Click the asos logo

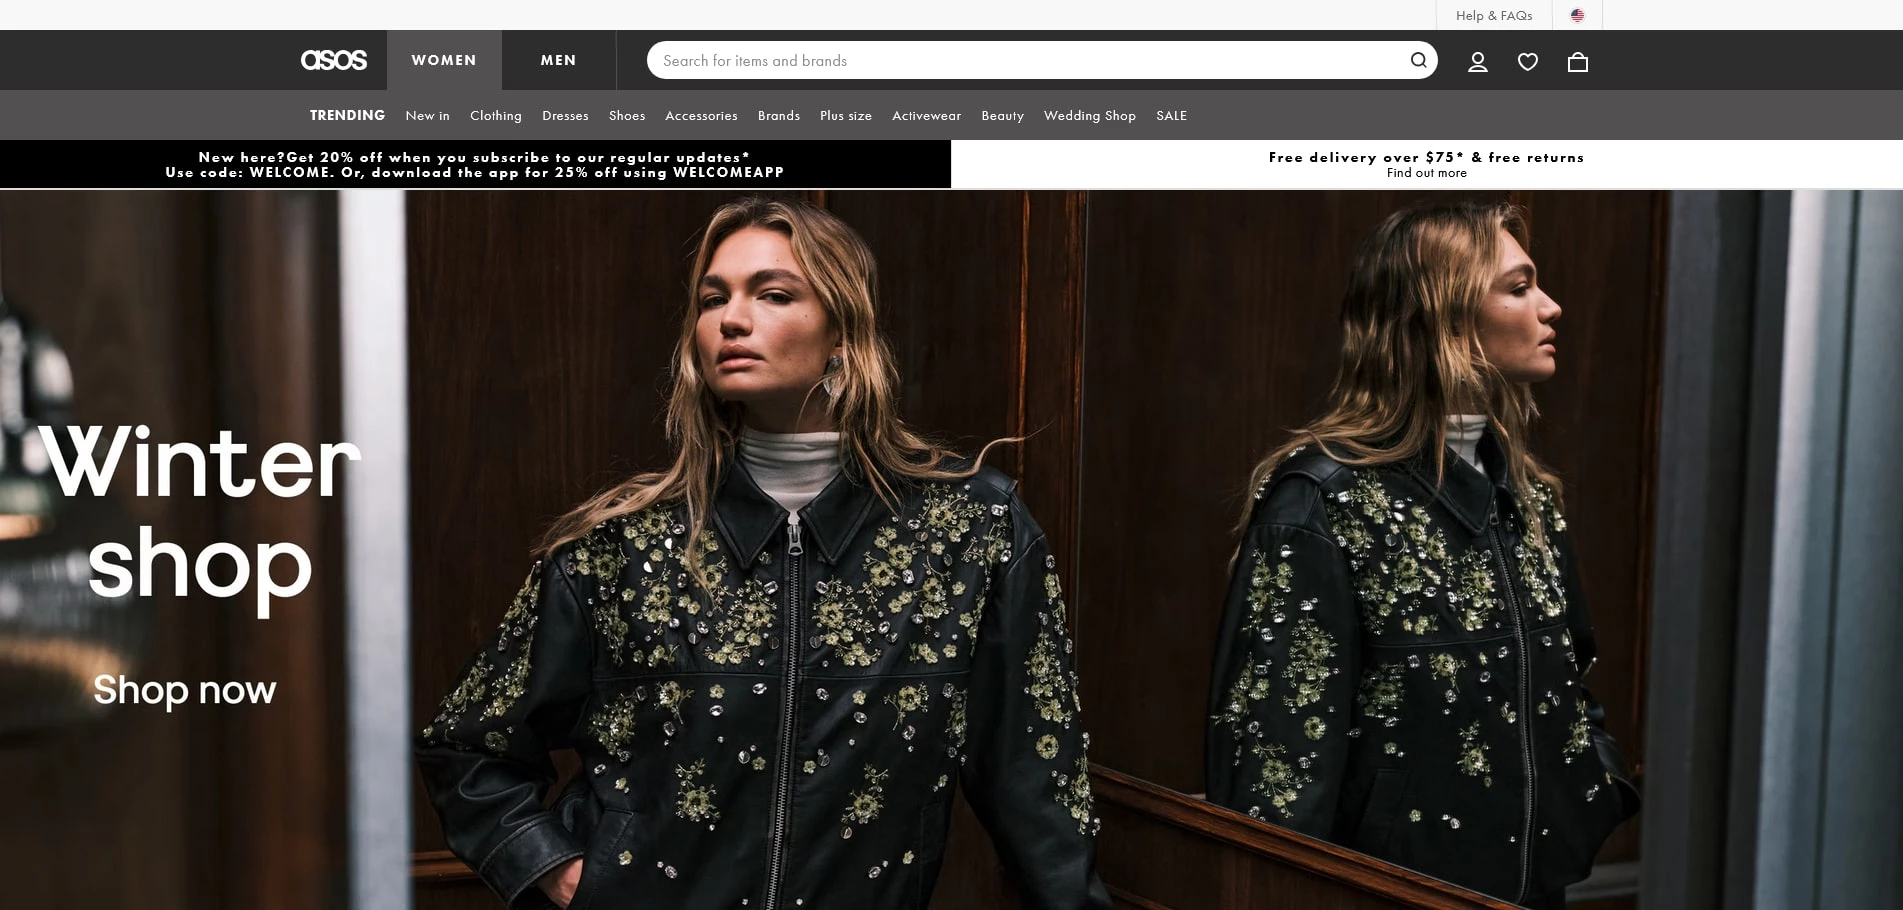click(332, 59)
